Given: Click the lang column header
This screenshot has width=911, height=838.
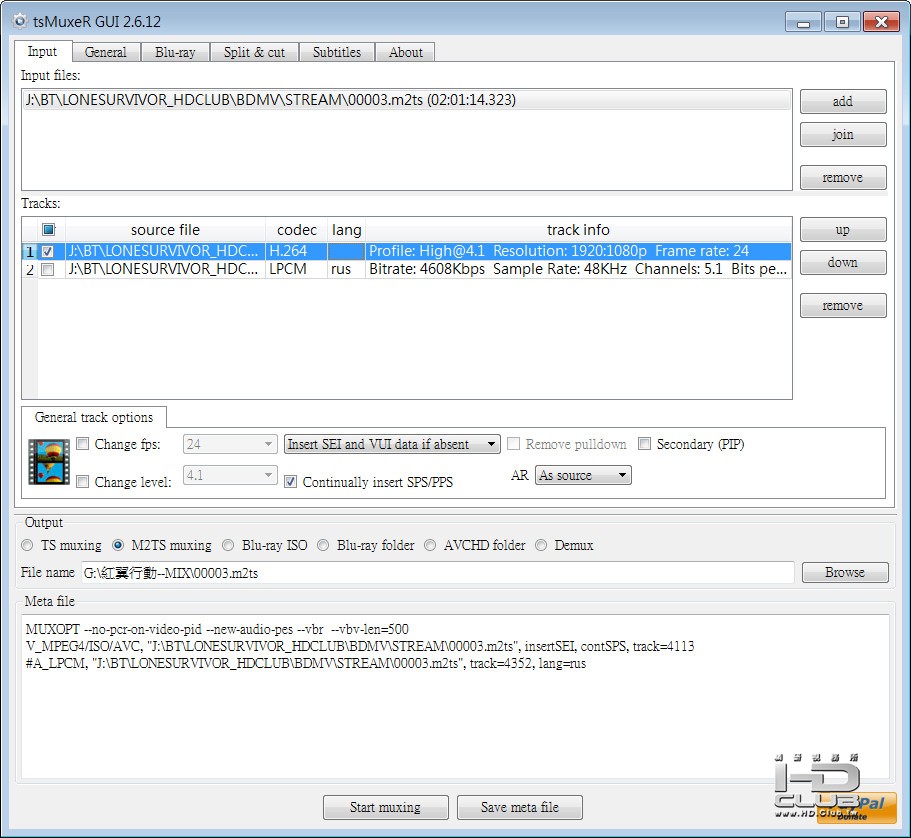Looking at the screenshot, I should point(347,230).
